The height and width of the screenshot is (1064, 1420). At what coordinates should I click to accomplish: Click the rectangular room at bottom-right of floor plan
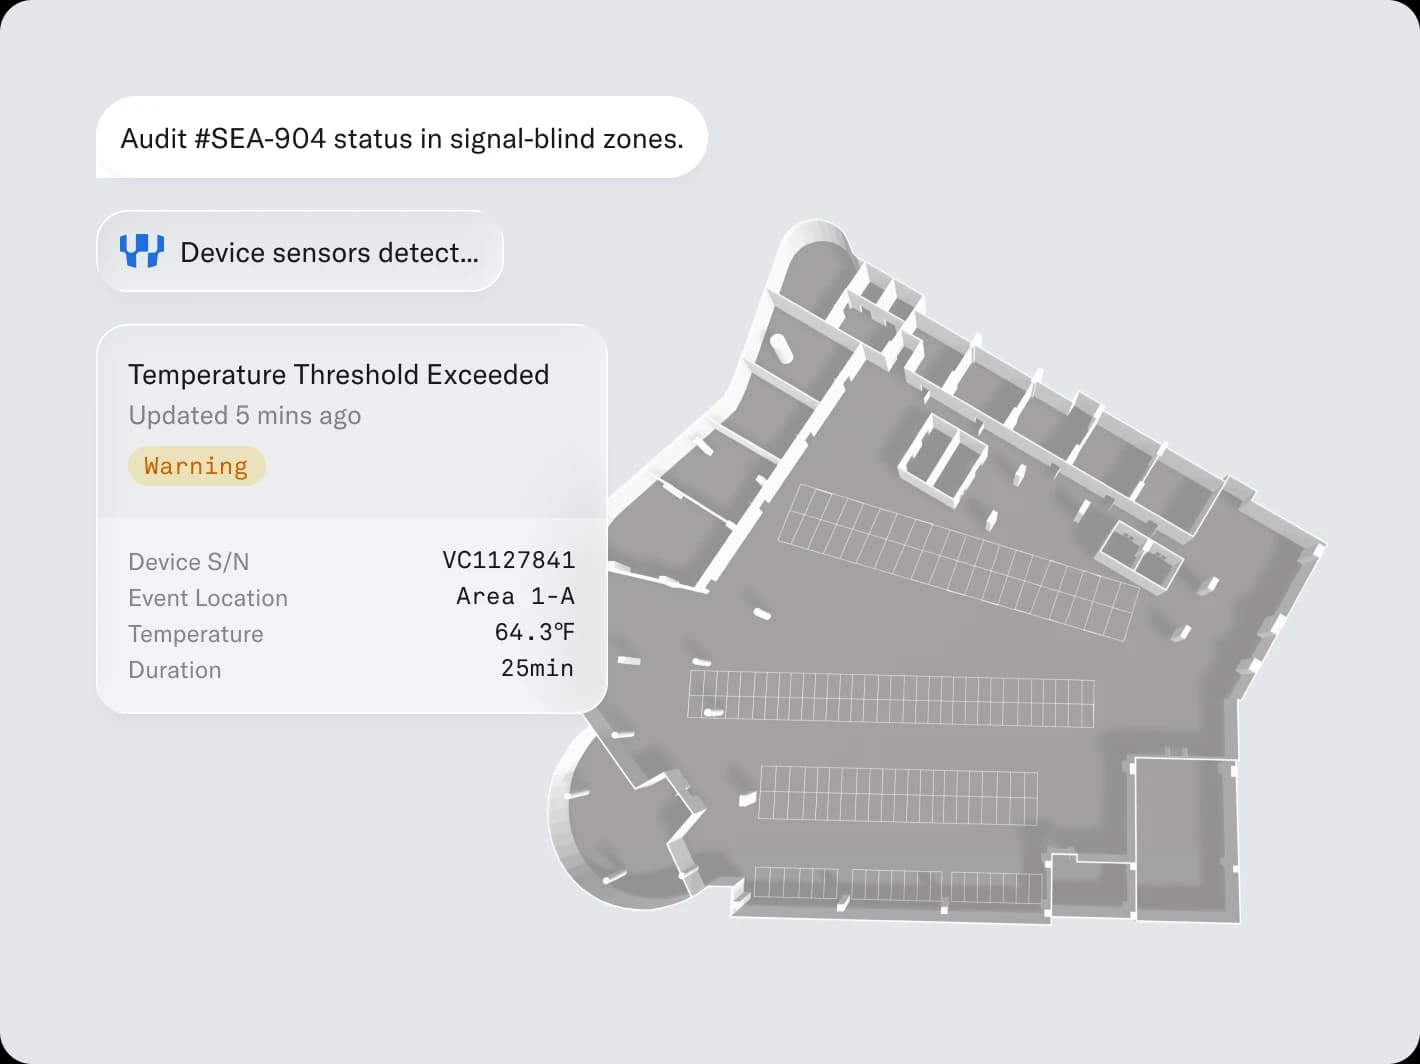[x=1186, y=838]
